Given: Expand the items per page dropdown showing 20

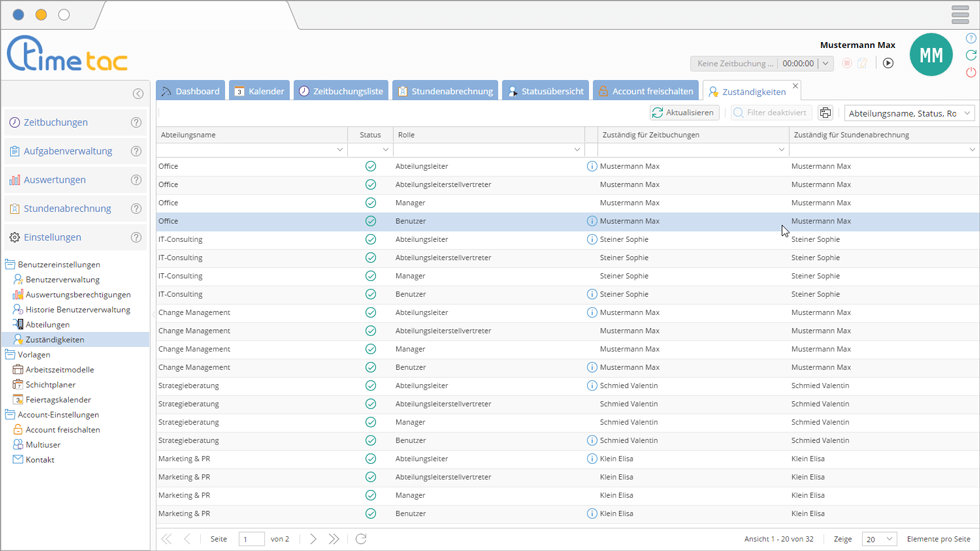Looking at the screenshot, I should [x=879, y=539].
